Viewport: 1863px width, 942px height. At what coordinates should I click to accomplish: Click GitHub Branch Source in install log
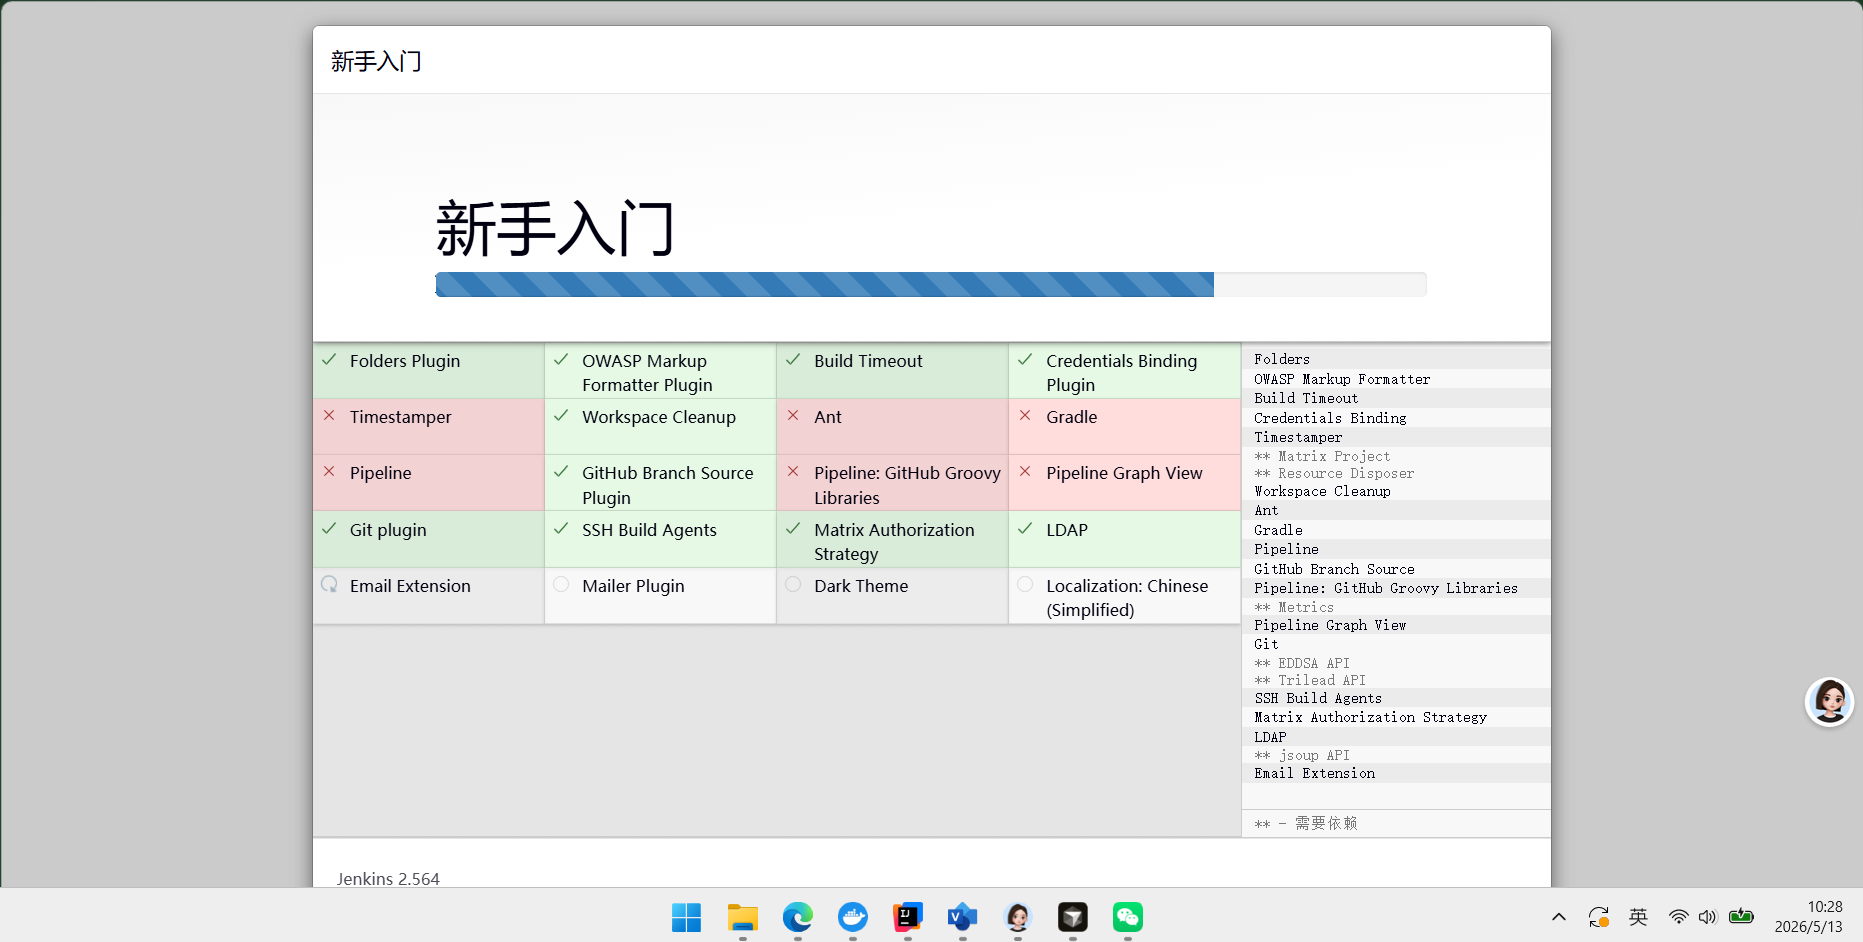(1334, 569)
